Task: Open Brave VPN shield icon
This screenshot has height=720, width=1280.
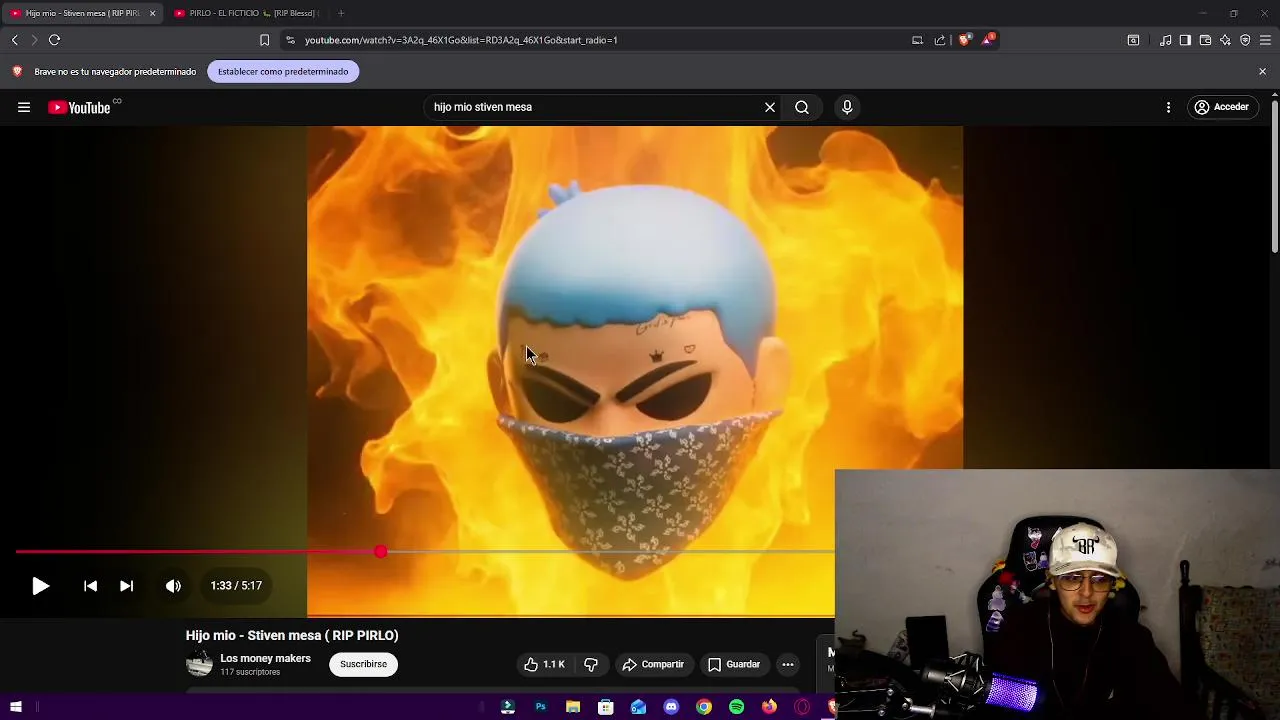Action: pos(1245,40)
